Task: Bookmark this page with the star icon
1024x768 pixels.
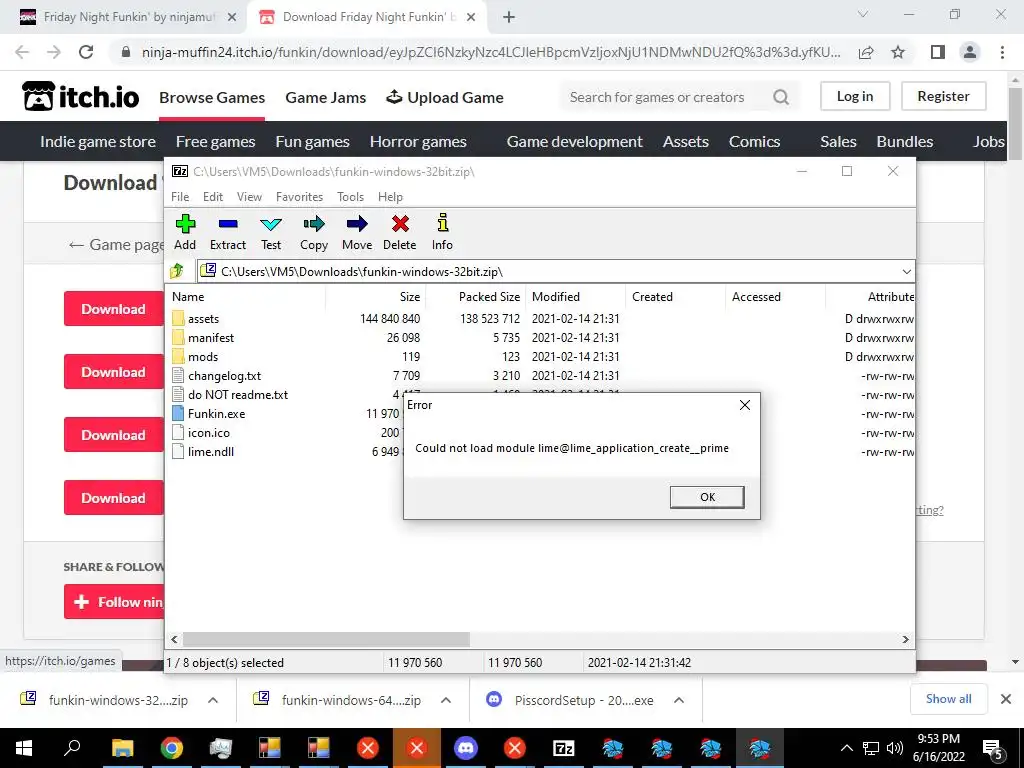Action: coord(898,52)
